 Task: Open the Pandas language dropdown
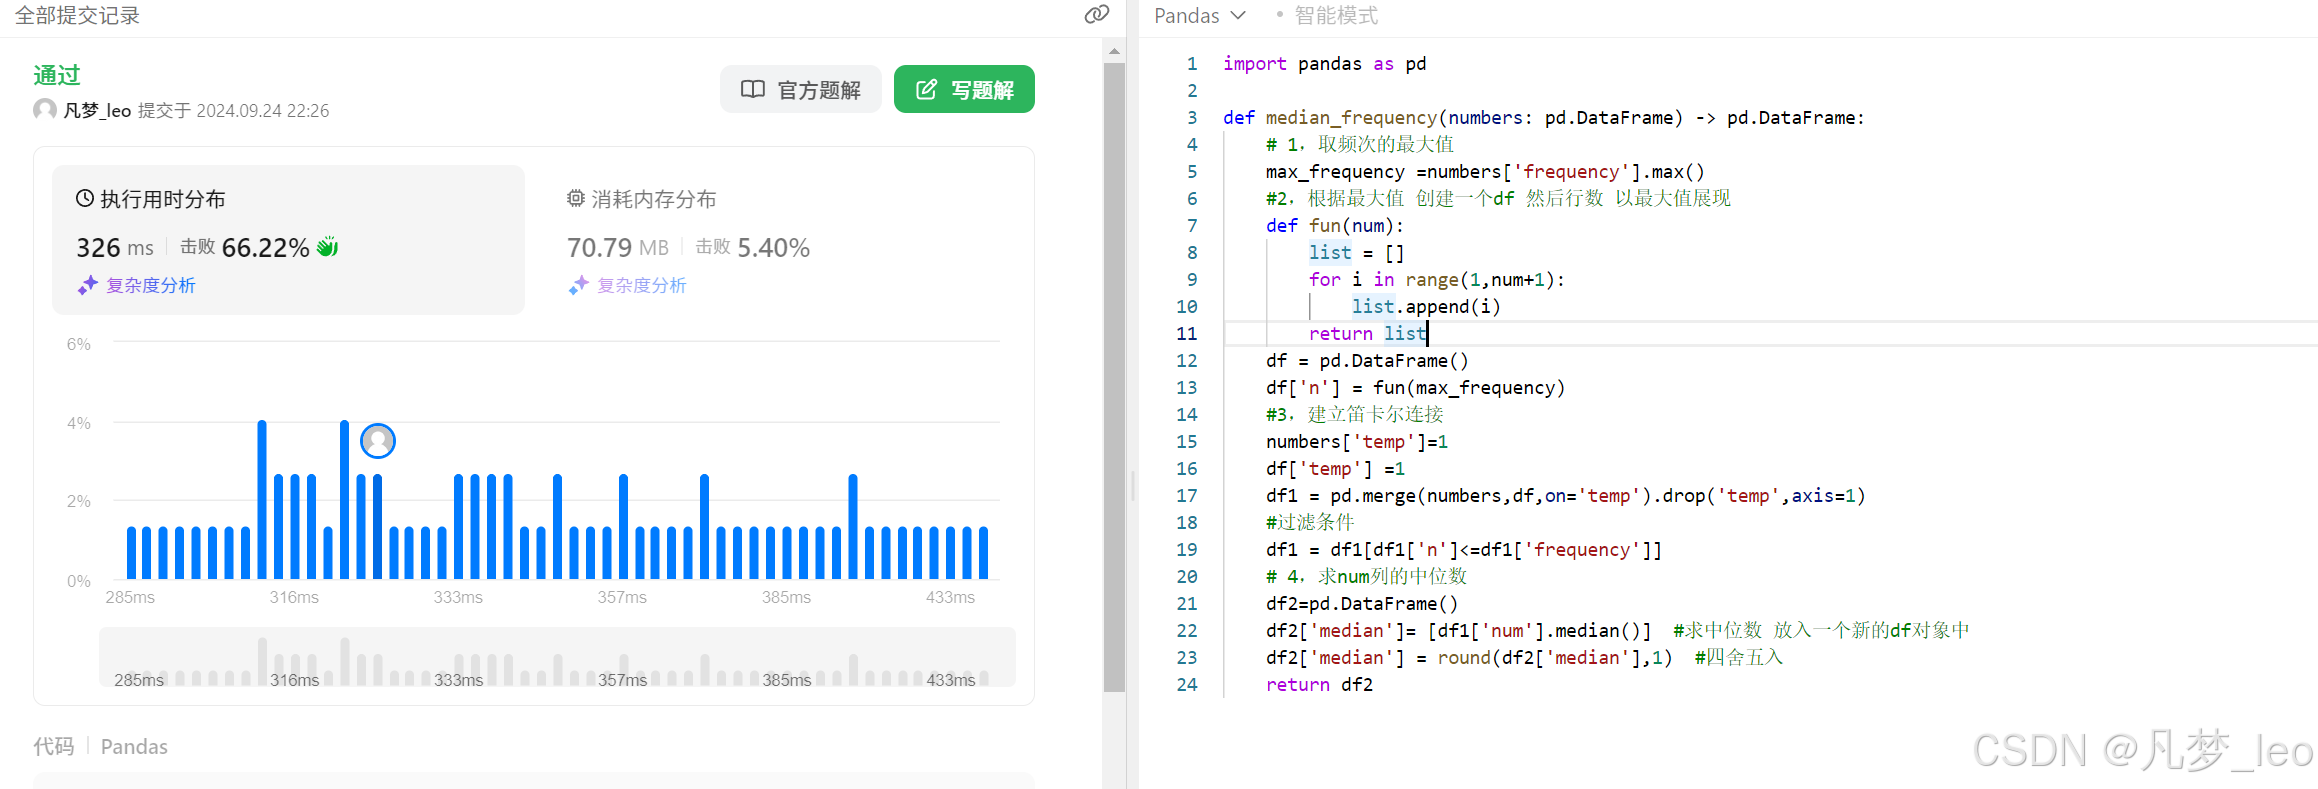click(x=1200, y=15)
